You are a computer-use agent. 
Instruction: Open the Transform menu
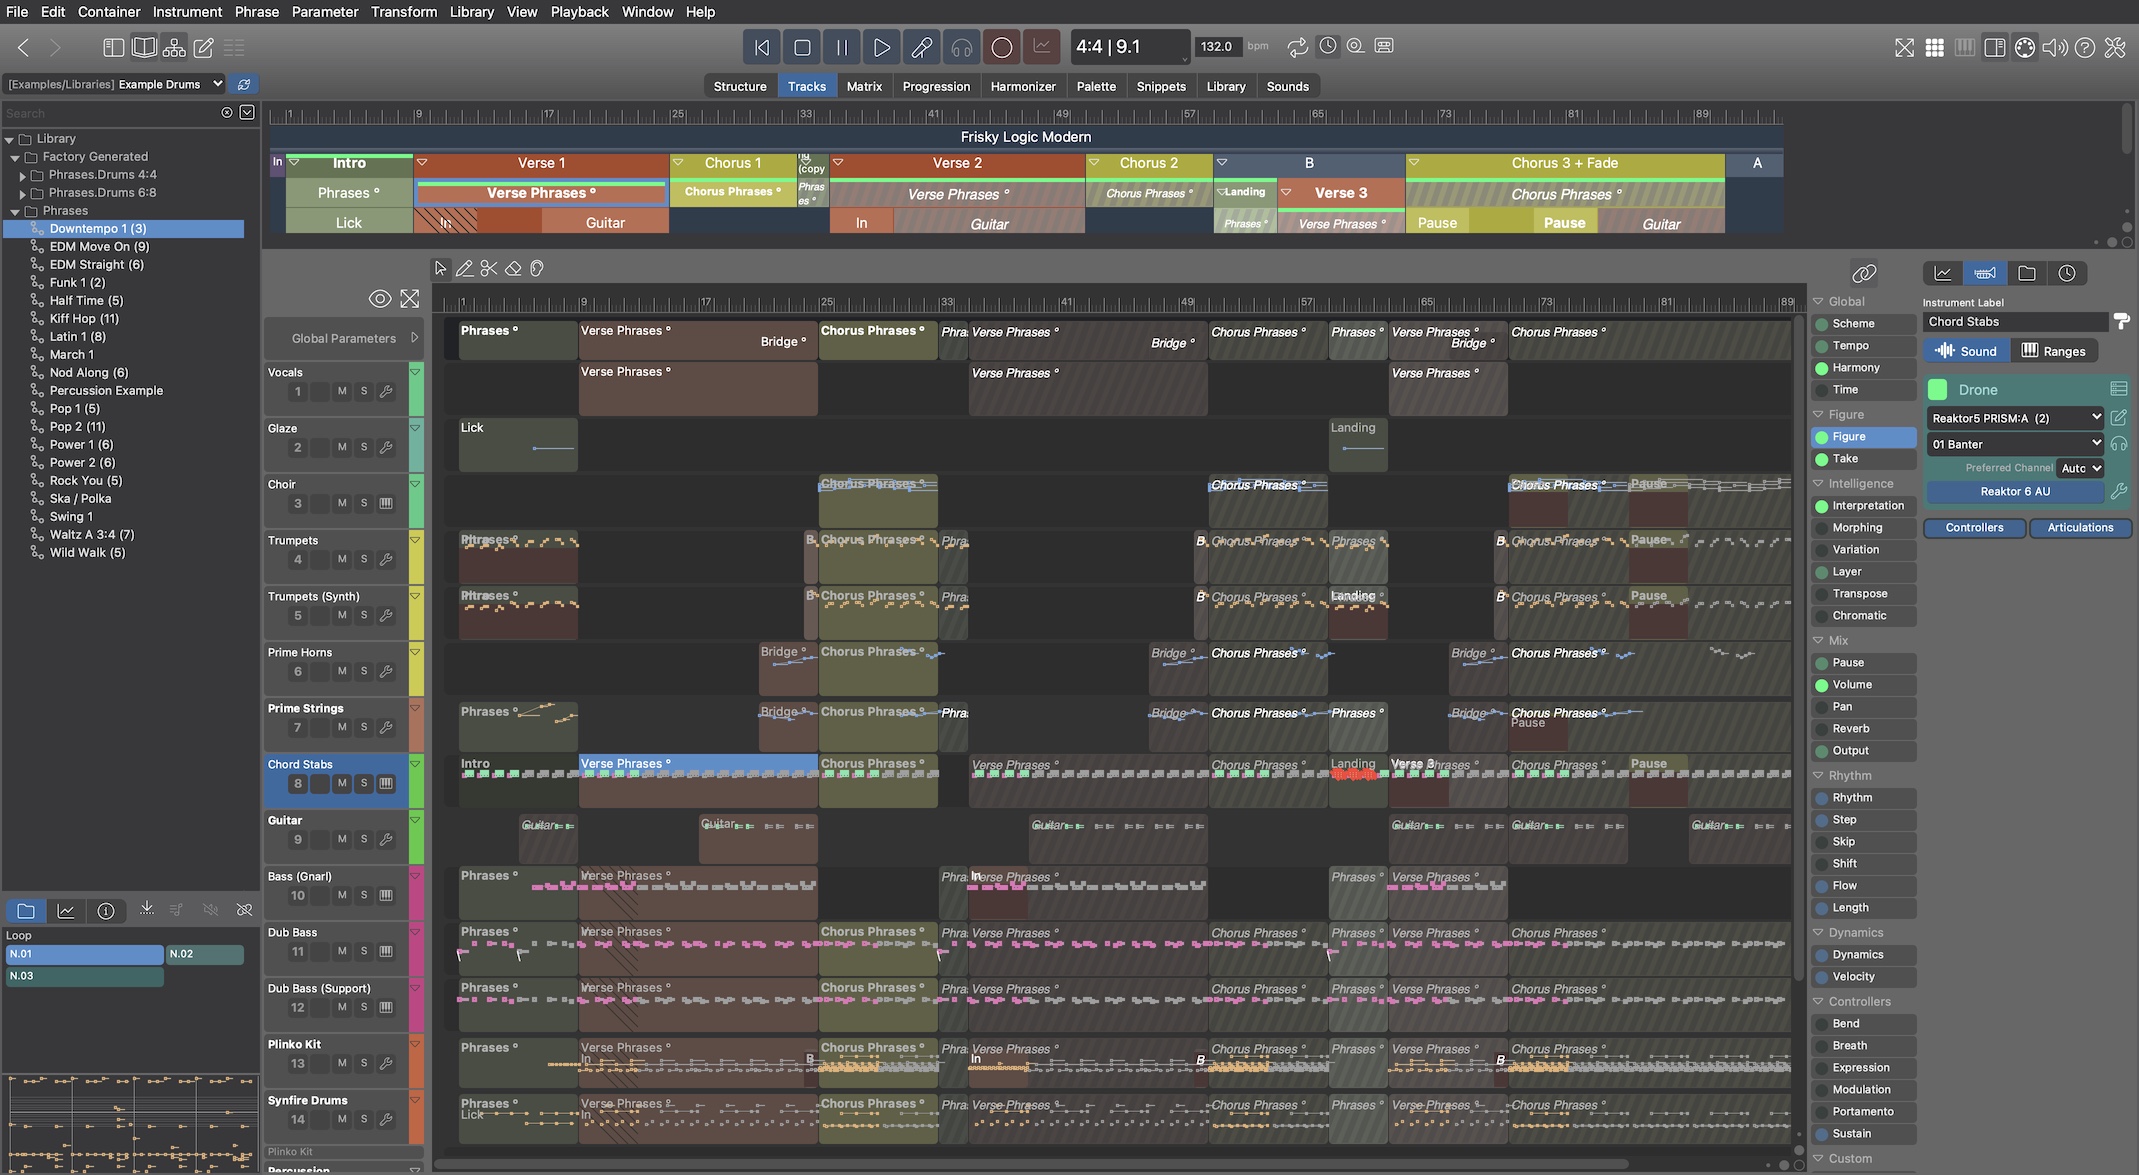403,12
